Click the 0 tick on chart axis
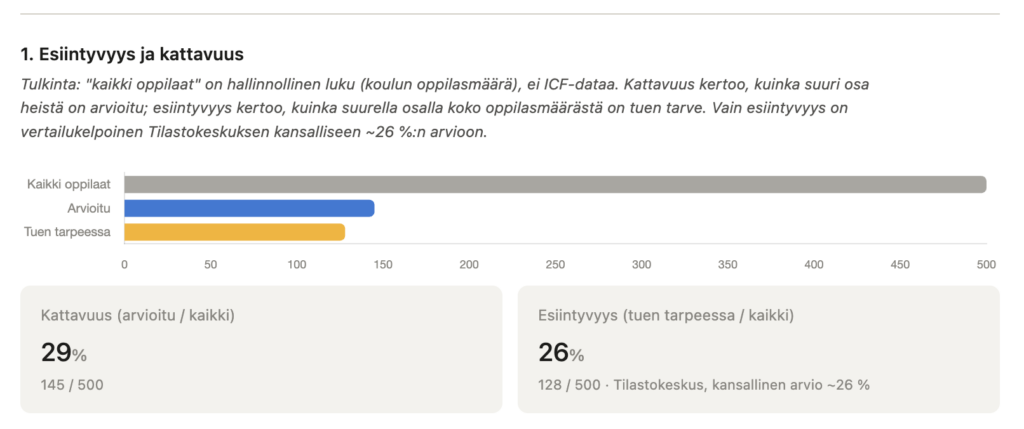The width and height of the screenshot is (1024, 429). click(124, 265)
